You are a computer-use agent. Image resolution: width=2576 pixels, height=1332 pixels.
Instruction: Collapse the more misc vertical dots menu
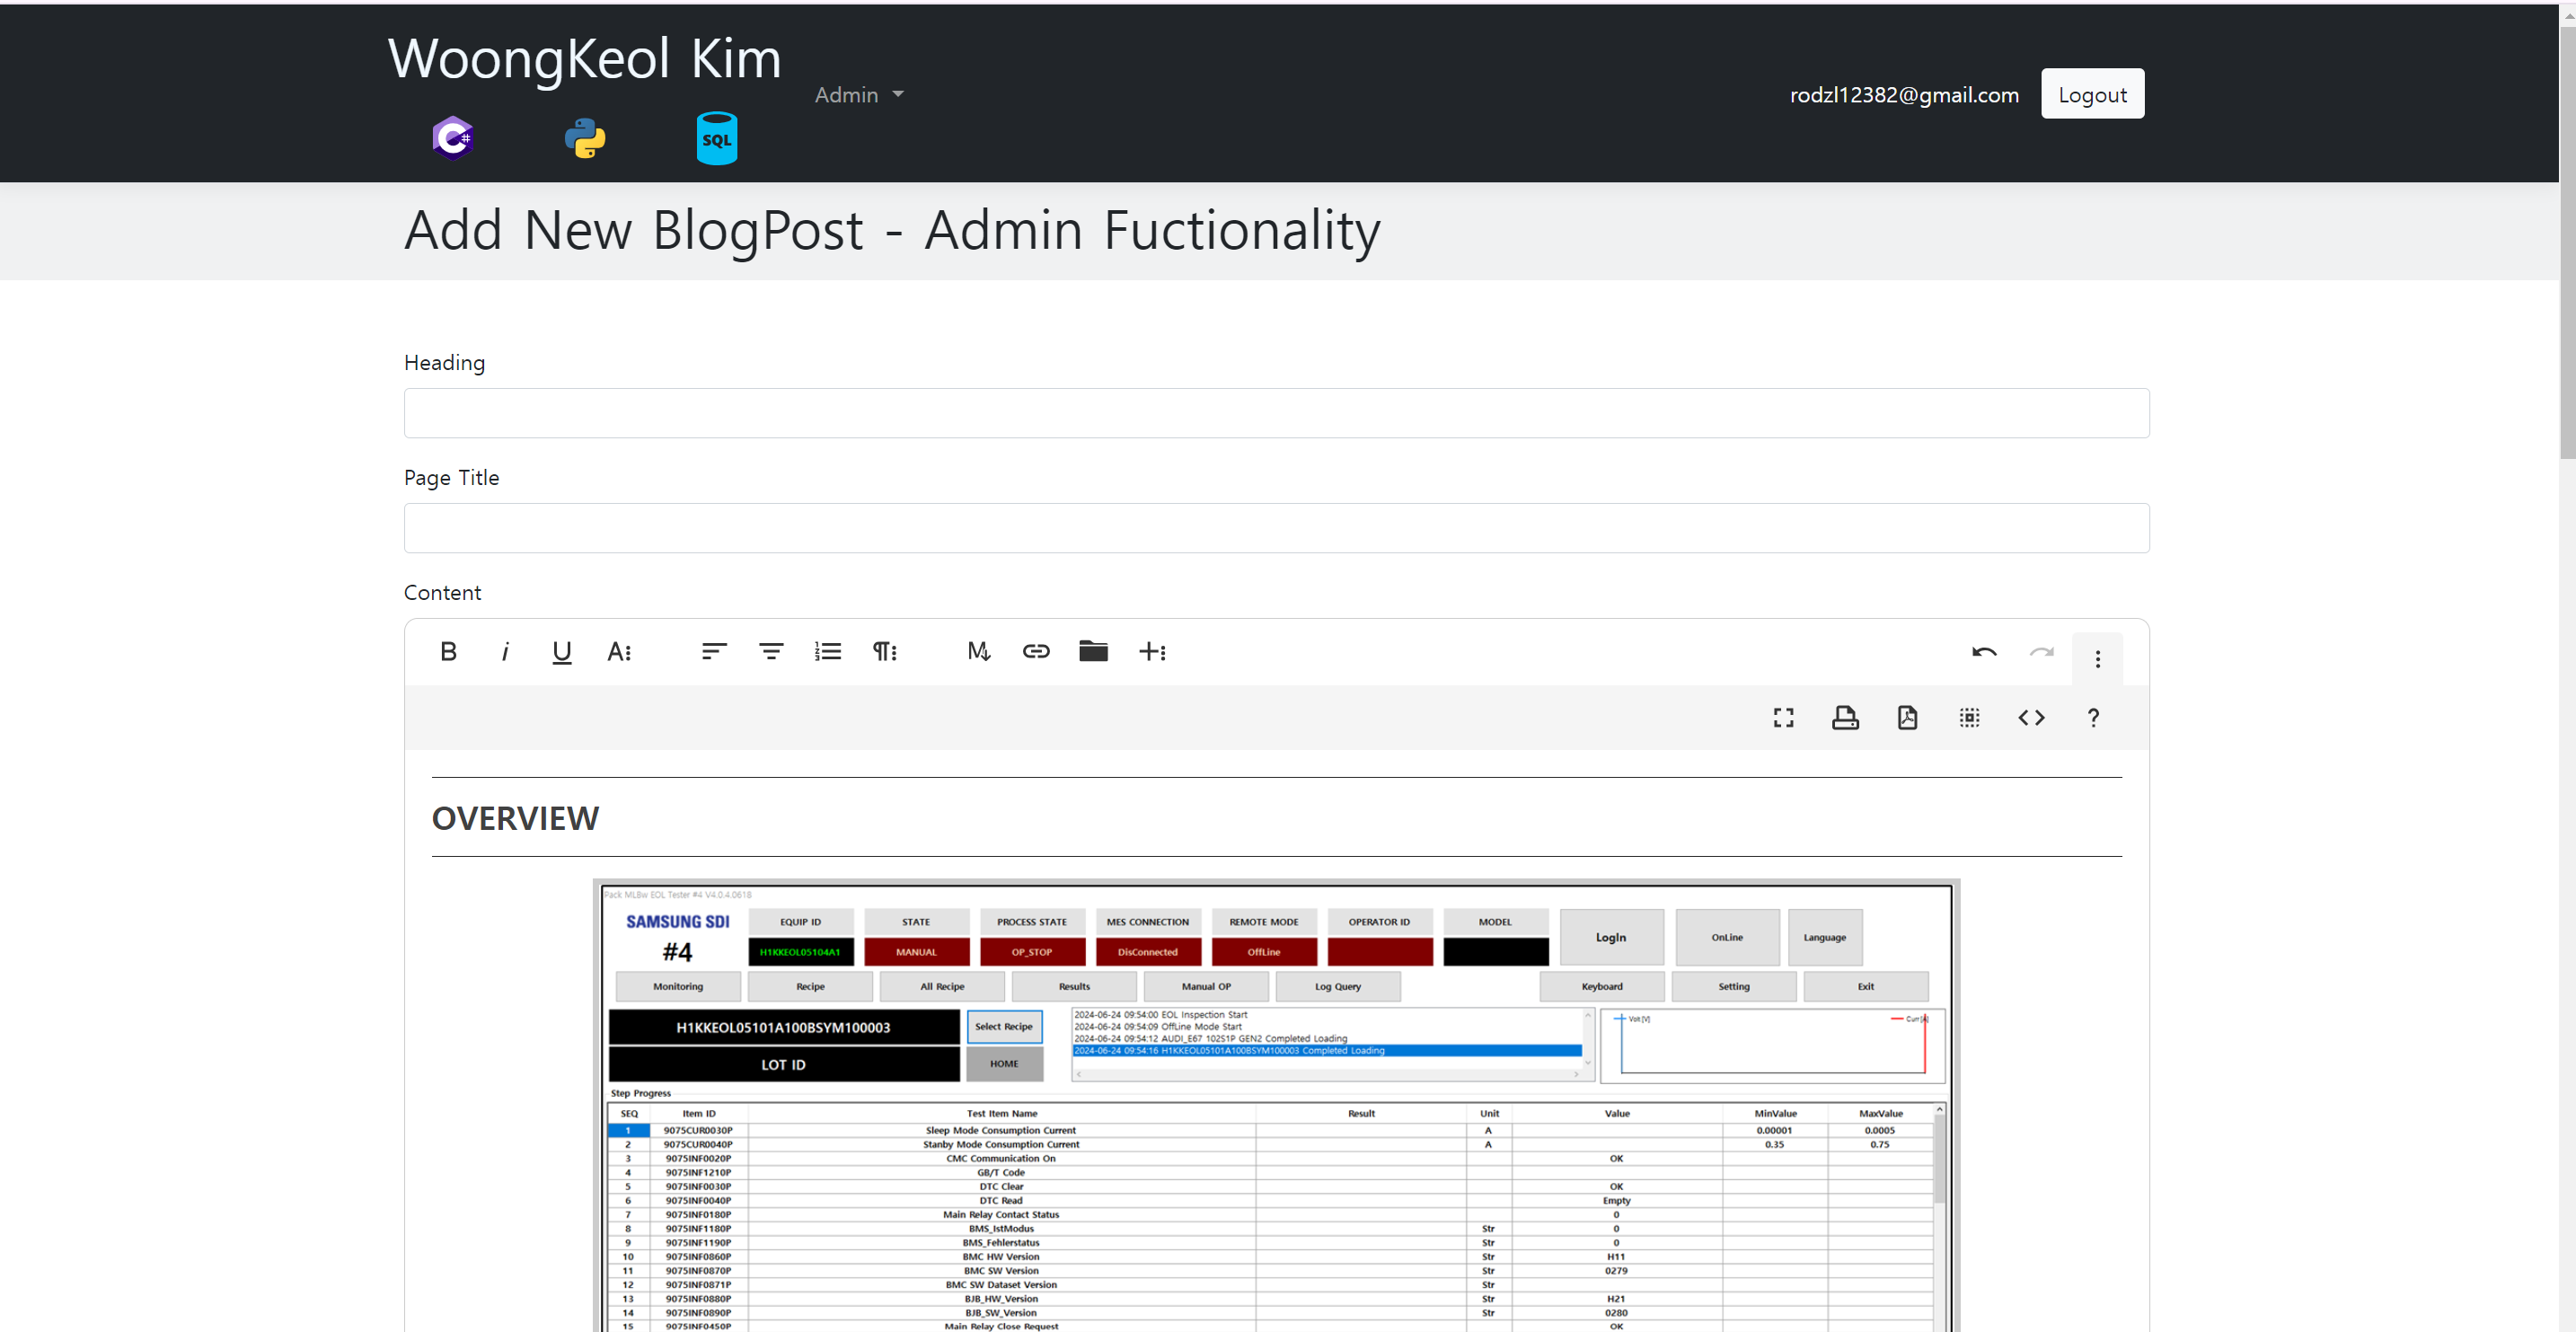[x=2098, y=659]
